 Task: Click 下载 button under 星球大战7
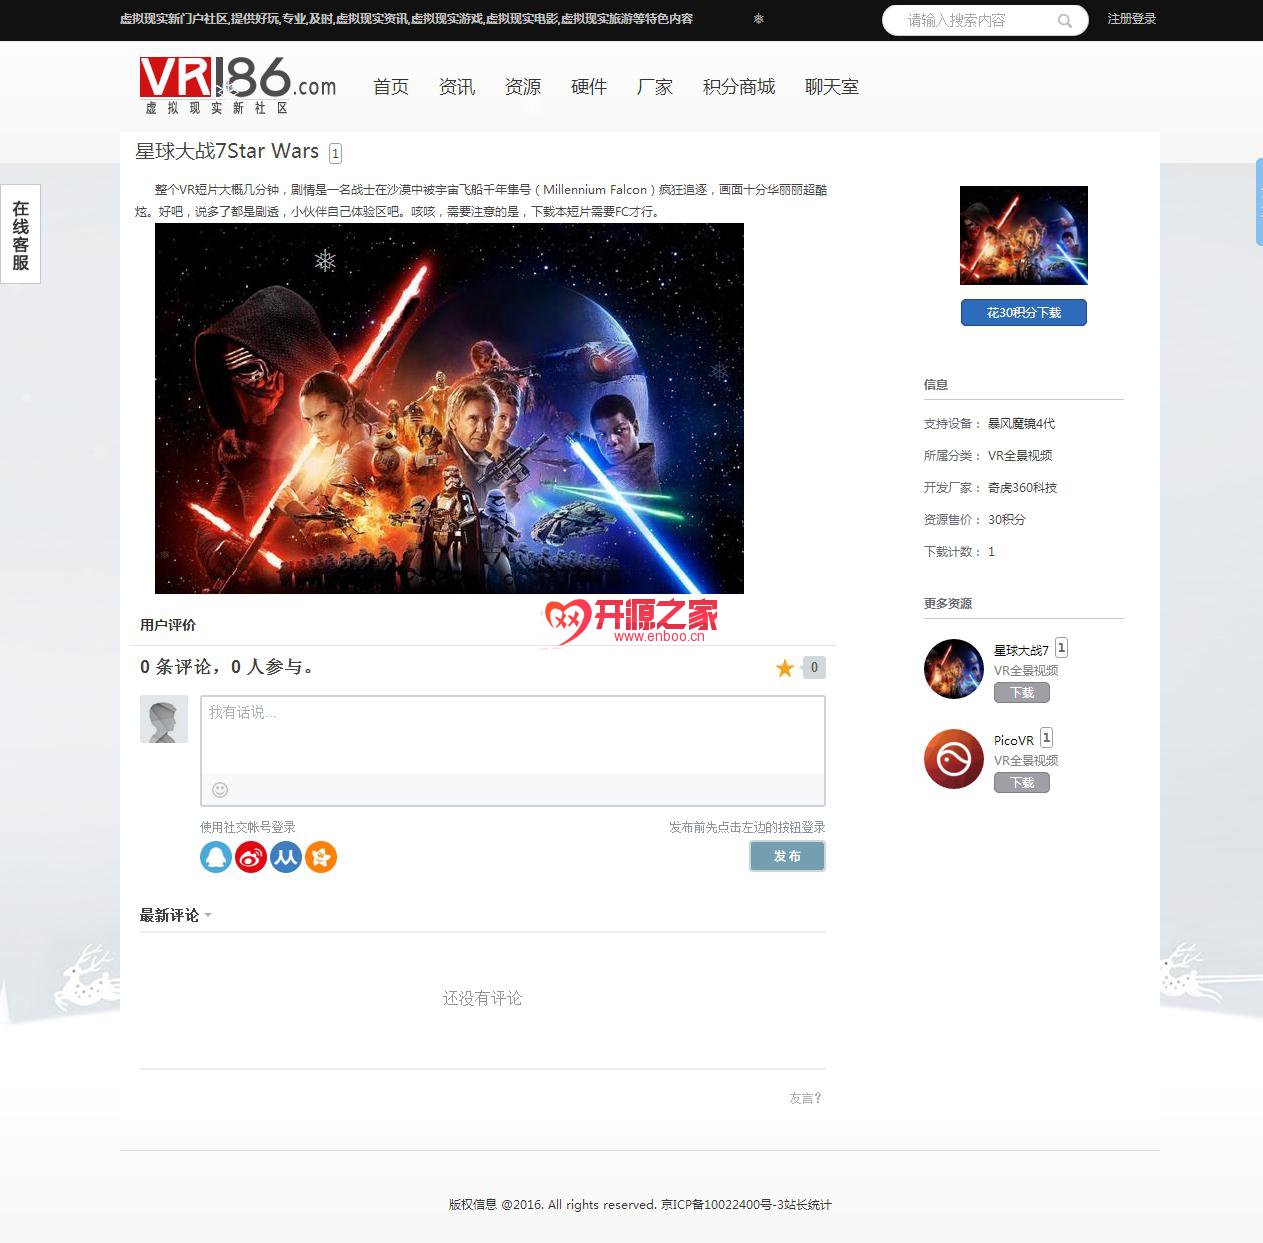click(x=1022, y=693)
